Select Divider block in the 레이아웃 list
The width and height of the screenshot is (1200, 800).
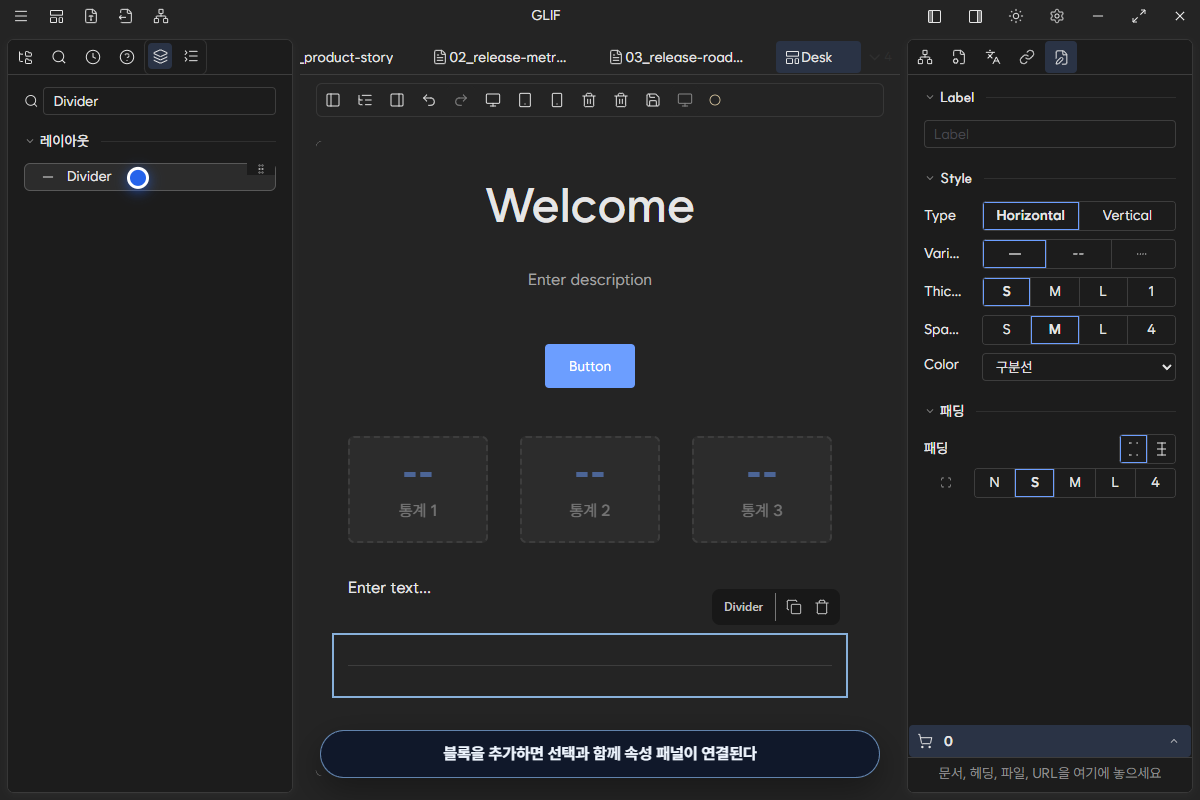[150, 177]
